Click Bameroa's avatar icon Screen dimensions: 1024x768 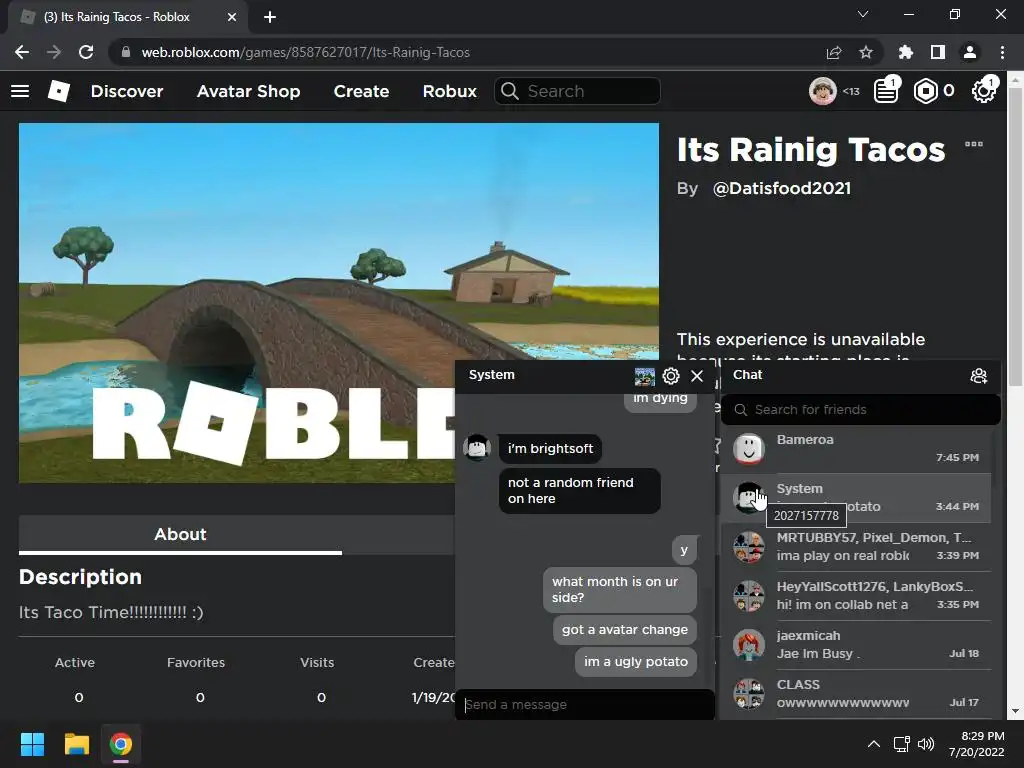click(x=748, y=449)
